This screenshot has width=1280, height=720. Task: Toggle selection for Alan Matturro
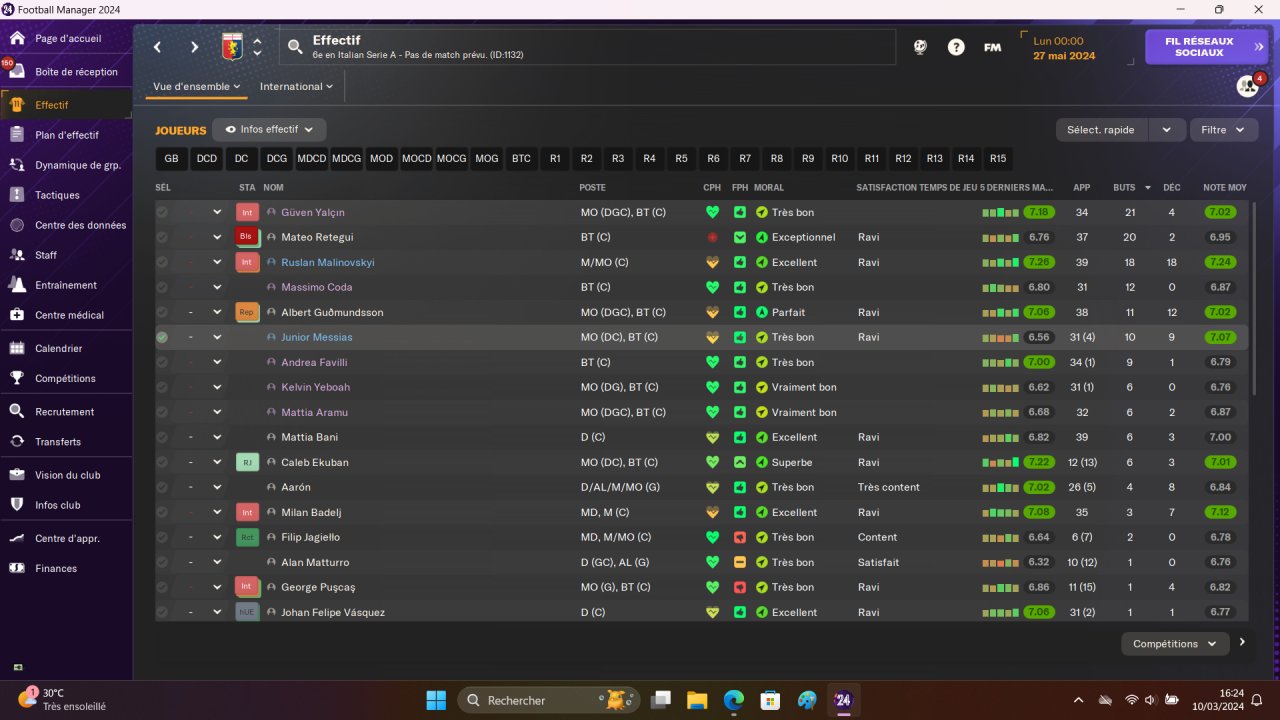click(162, 562)
